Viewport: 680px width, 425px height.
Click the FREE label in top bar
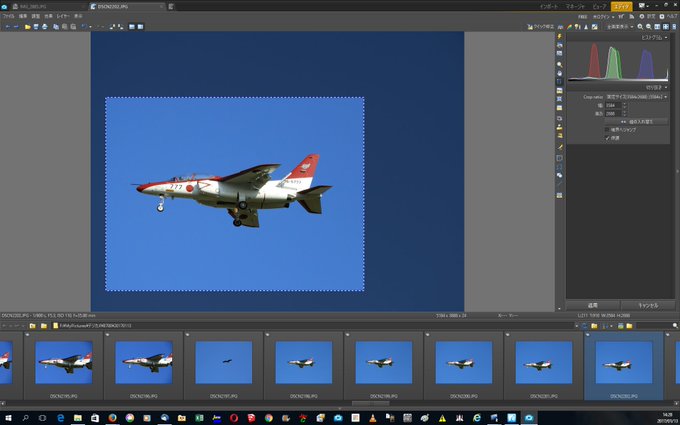tap(582, 16)
